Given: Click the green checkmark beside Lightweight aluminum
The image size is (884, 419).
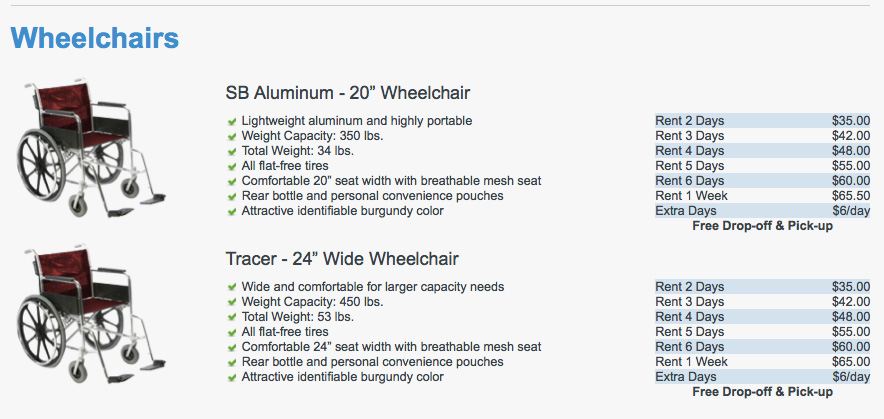Looking at the screenshot, I should pyautogui.click(x=232, y=121).
